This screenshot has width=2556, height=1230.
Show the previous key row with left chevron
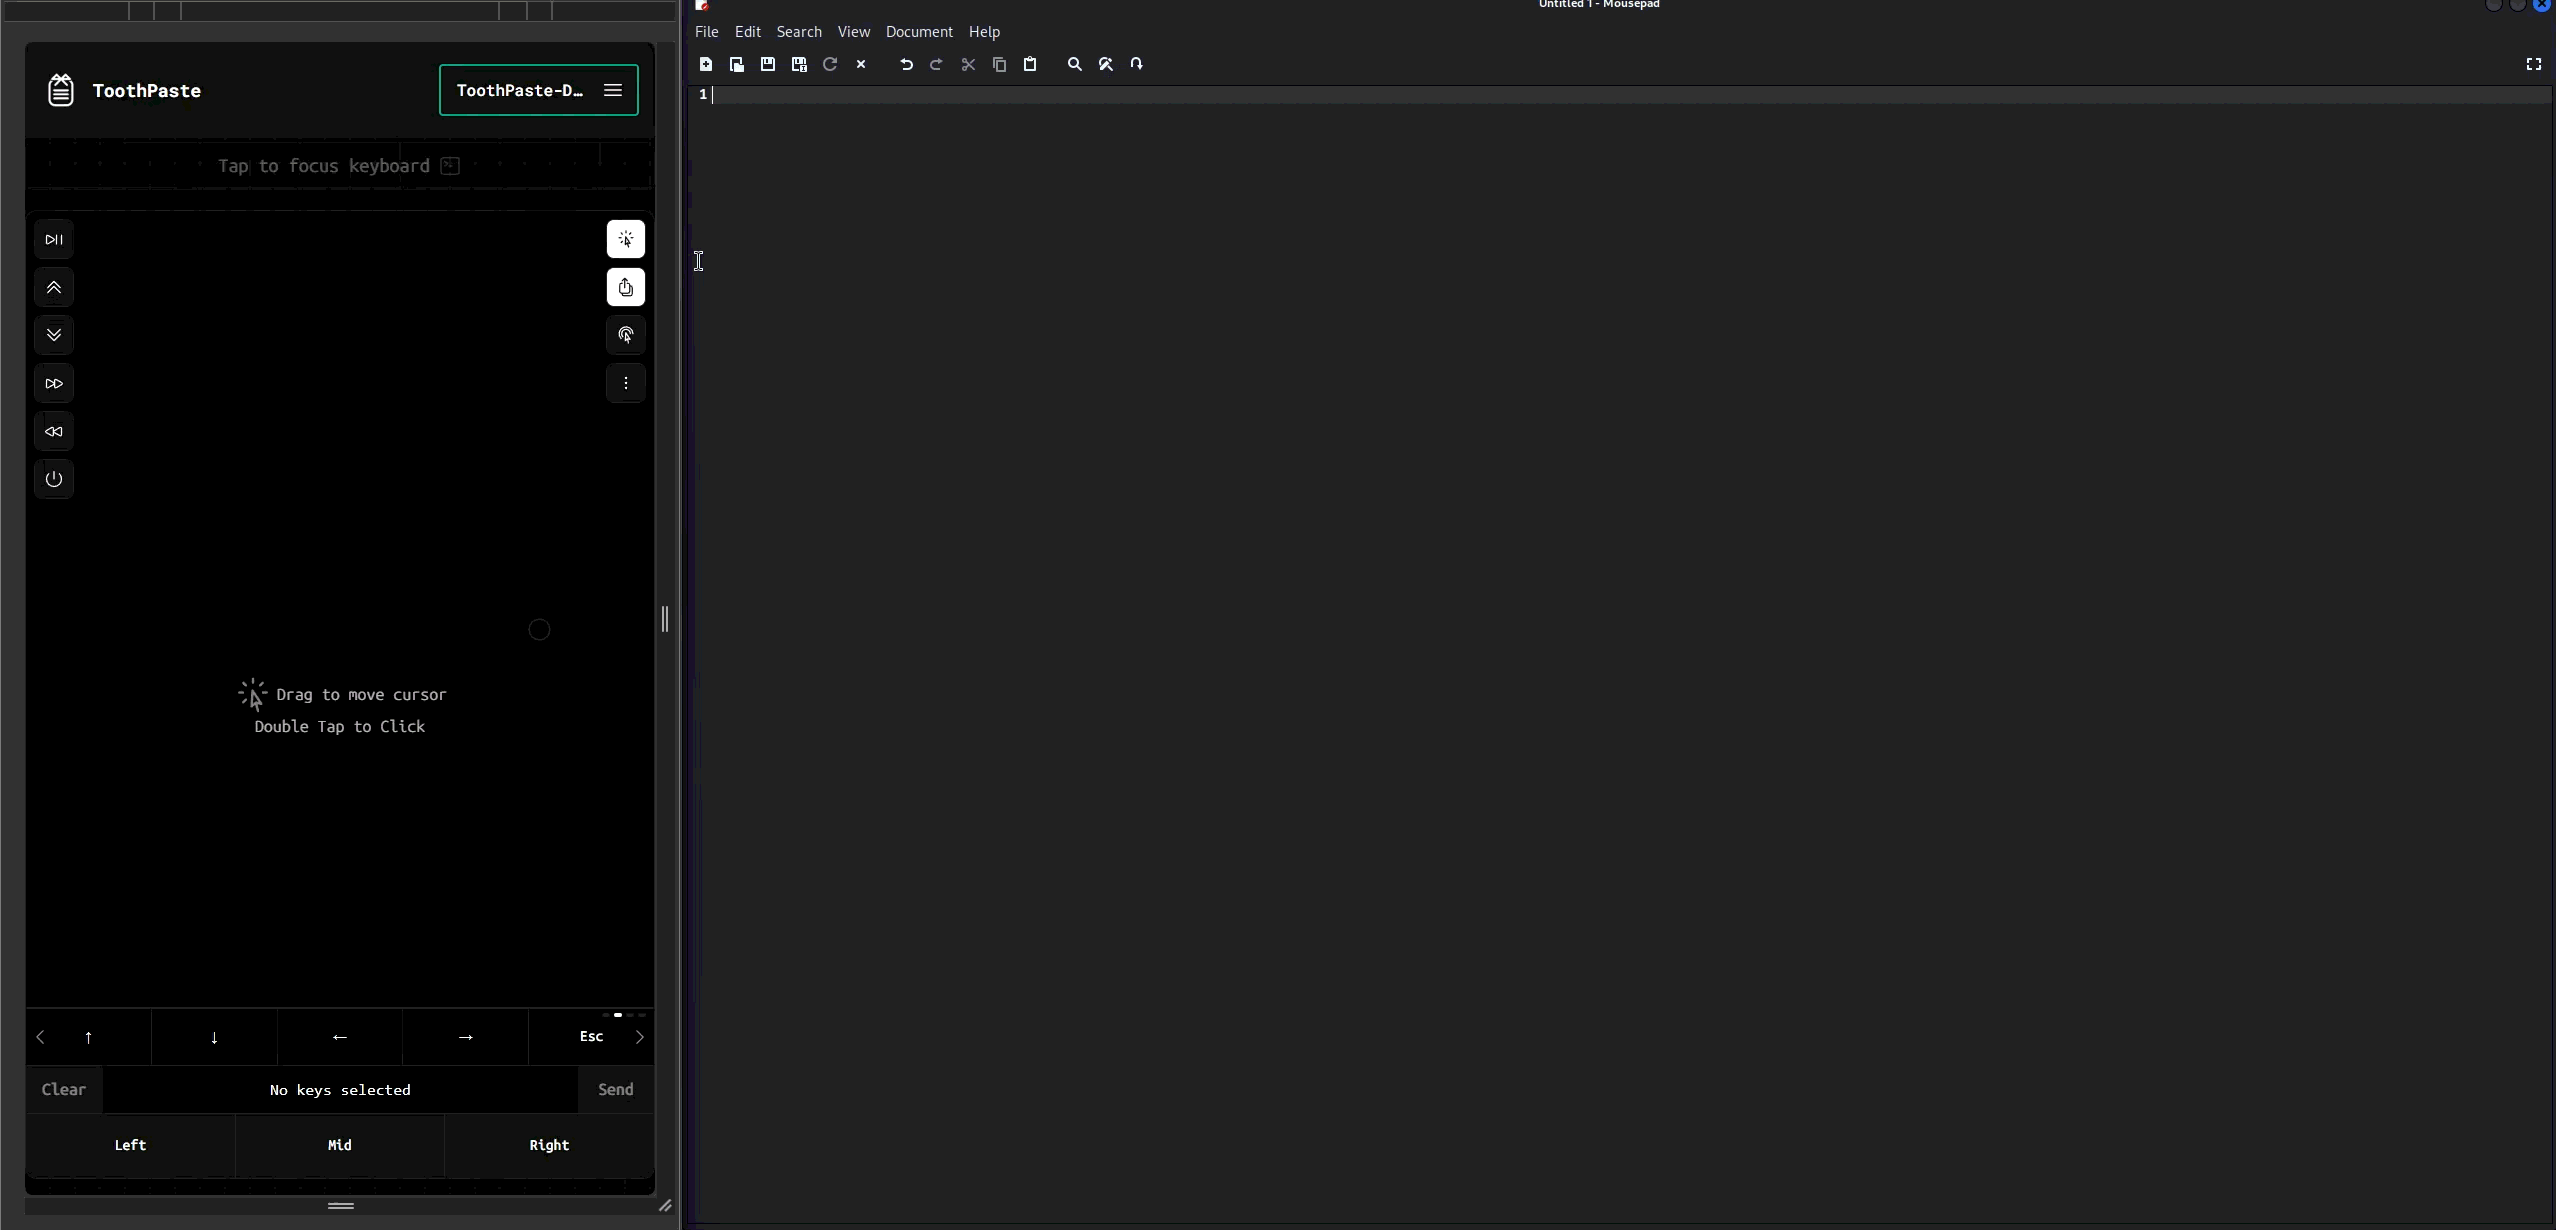point(41,1037)
